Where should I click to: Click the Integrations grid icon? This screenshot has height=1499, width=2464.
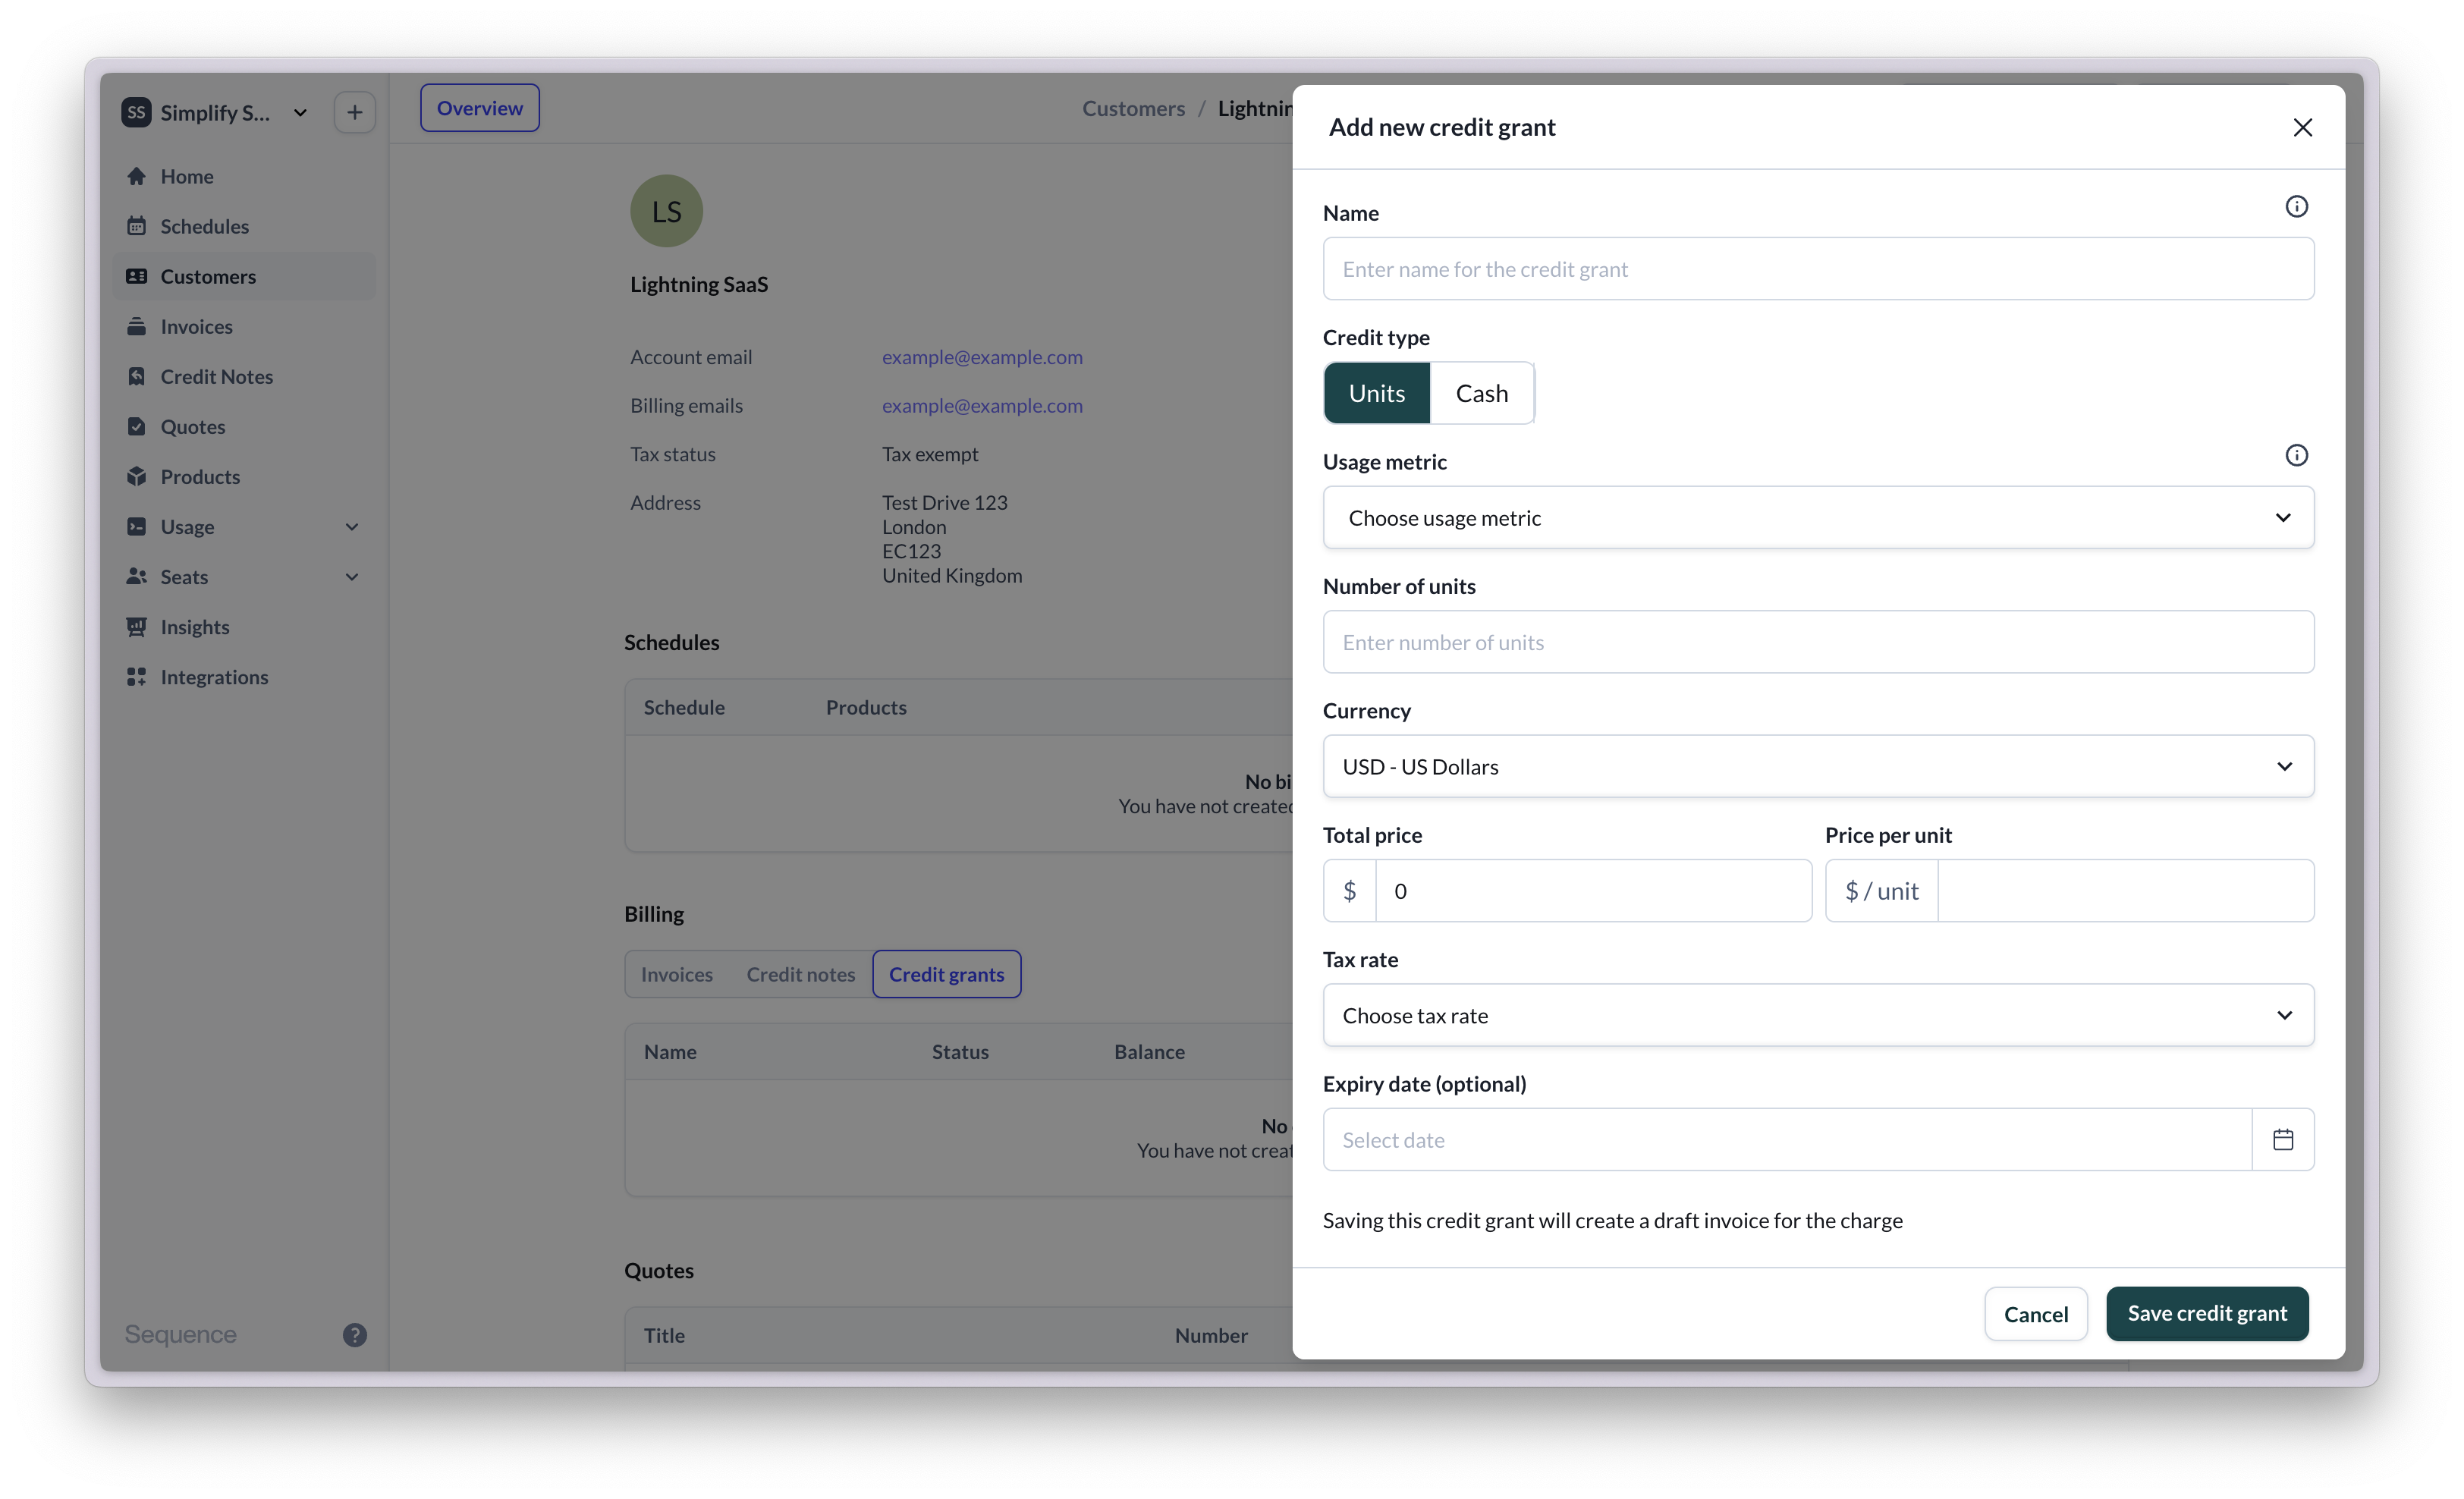[x=137, y=676]
